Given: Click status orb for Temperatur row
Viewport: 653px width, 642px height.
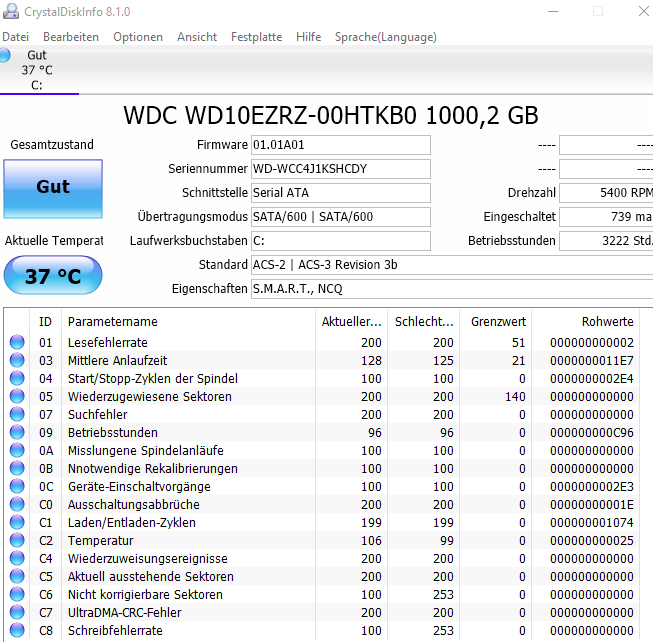Looking at the screenshot, I should [17, 540].
